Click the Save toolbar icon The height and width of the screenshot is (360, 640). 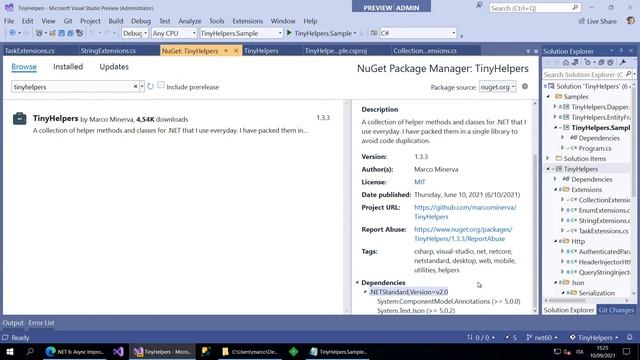pyautogui.click(x=61, y=33)
